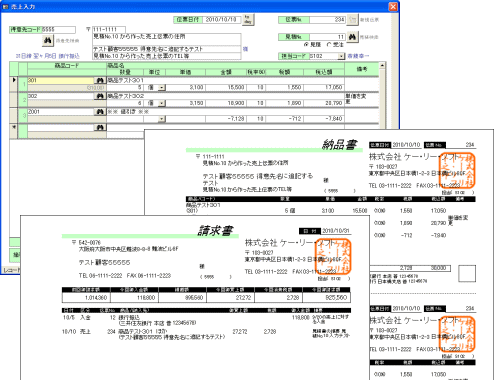Click the payment terms blue link text

pos(48,56)
